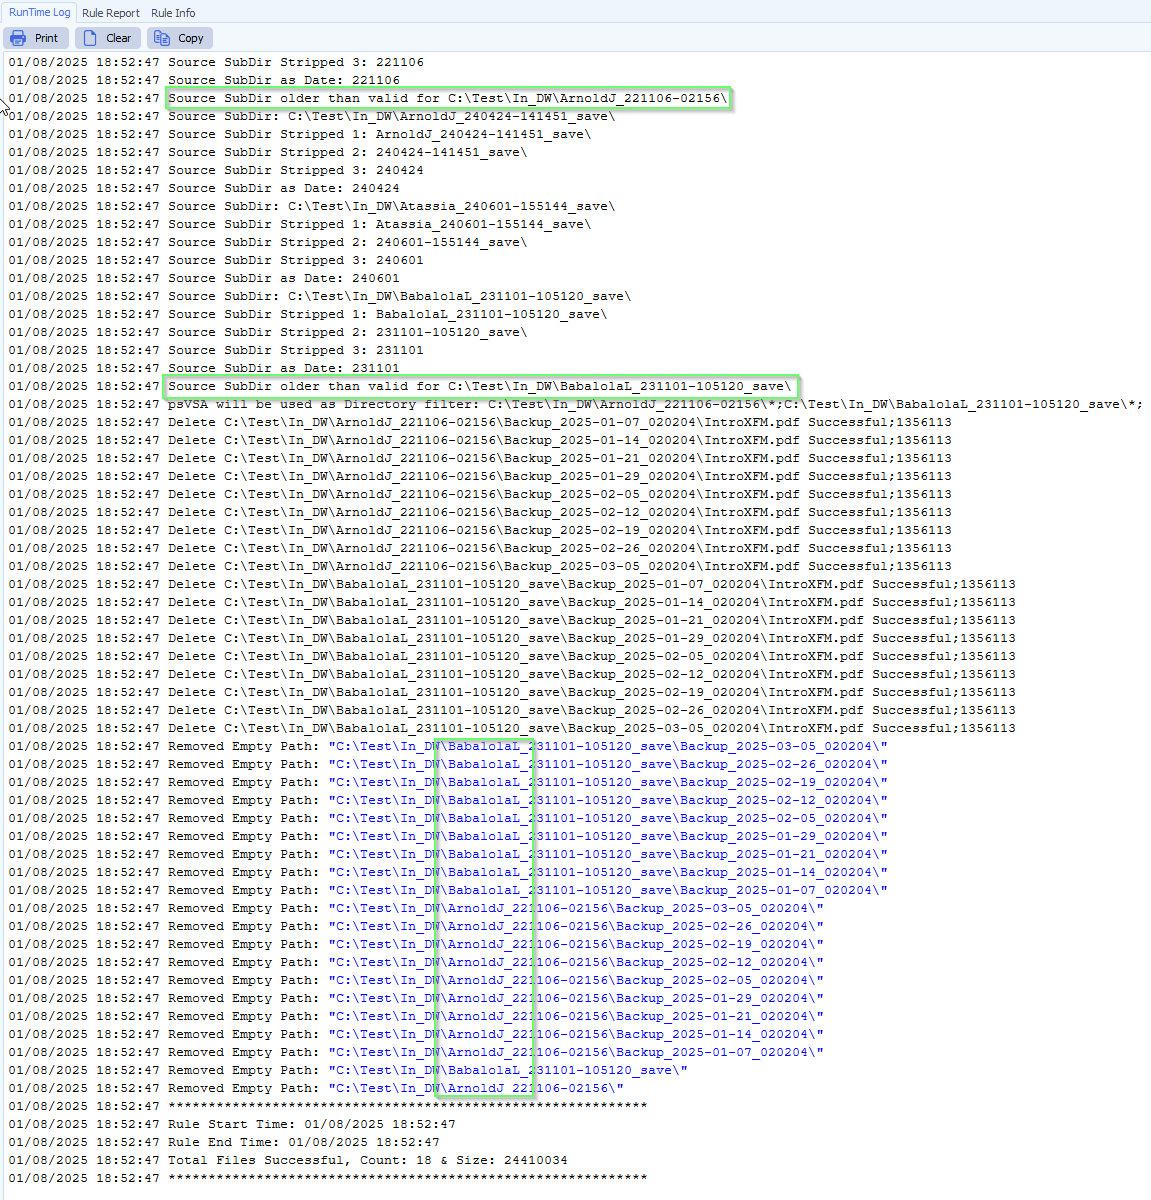Select Delete line for BabalolaL Backup_2025-03-05_020204
This screenshot has width=1151, height=1200.
point(512,728)
